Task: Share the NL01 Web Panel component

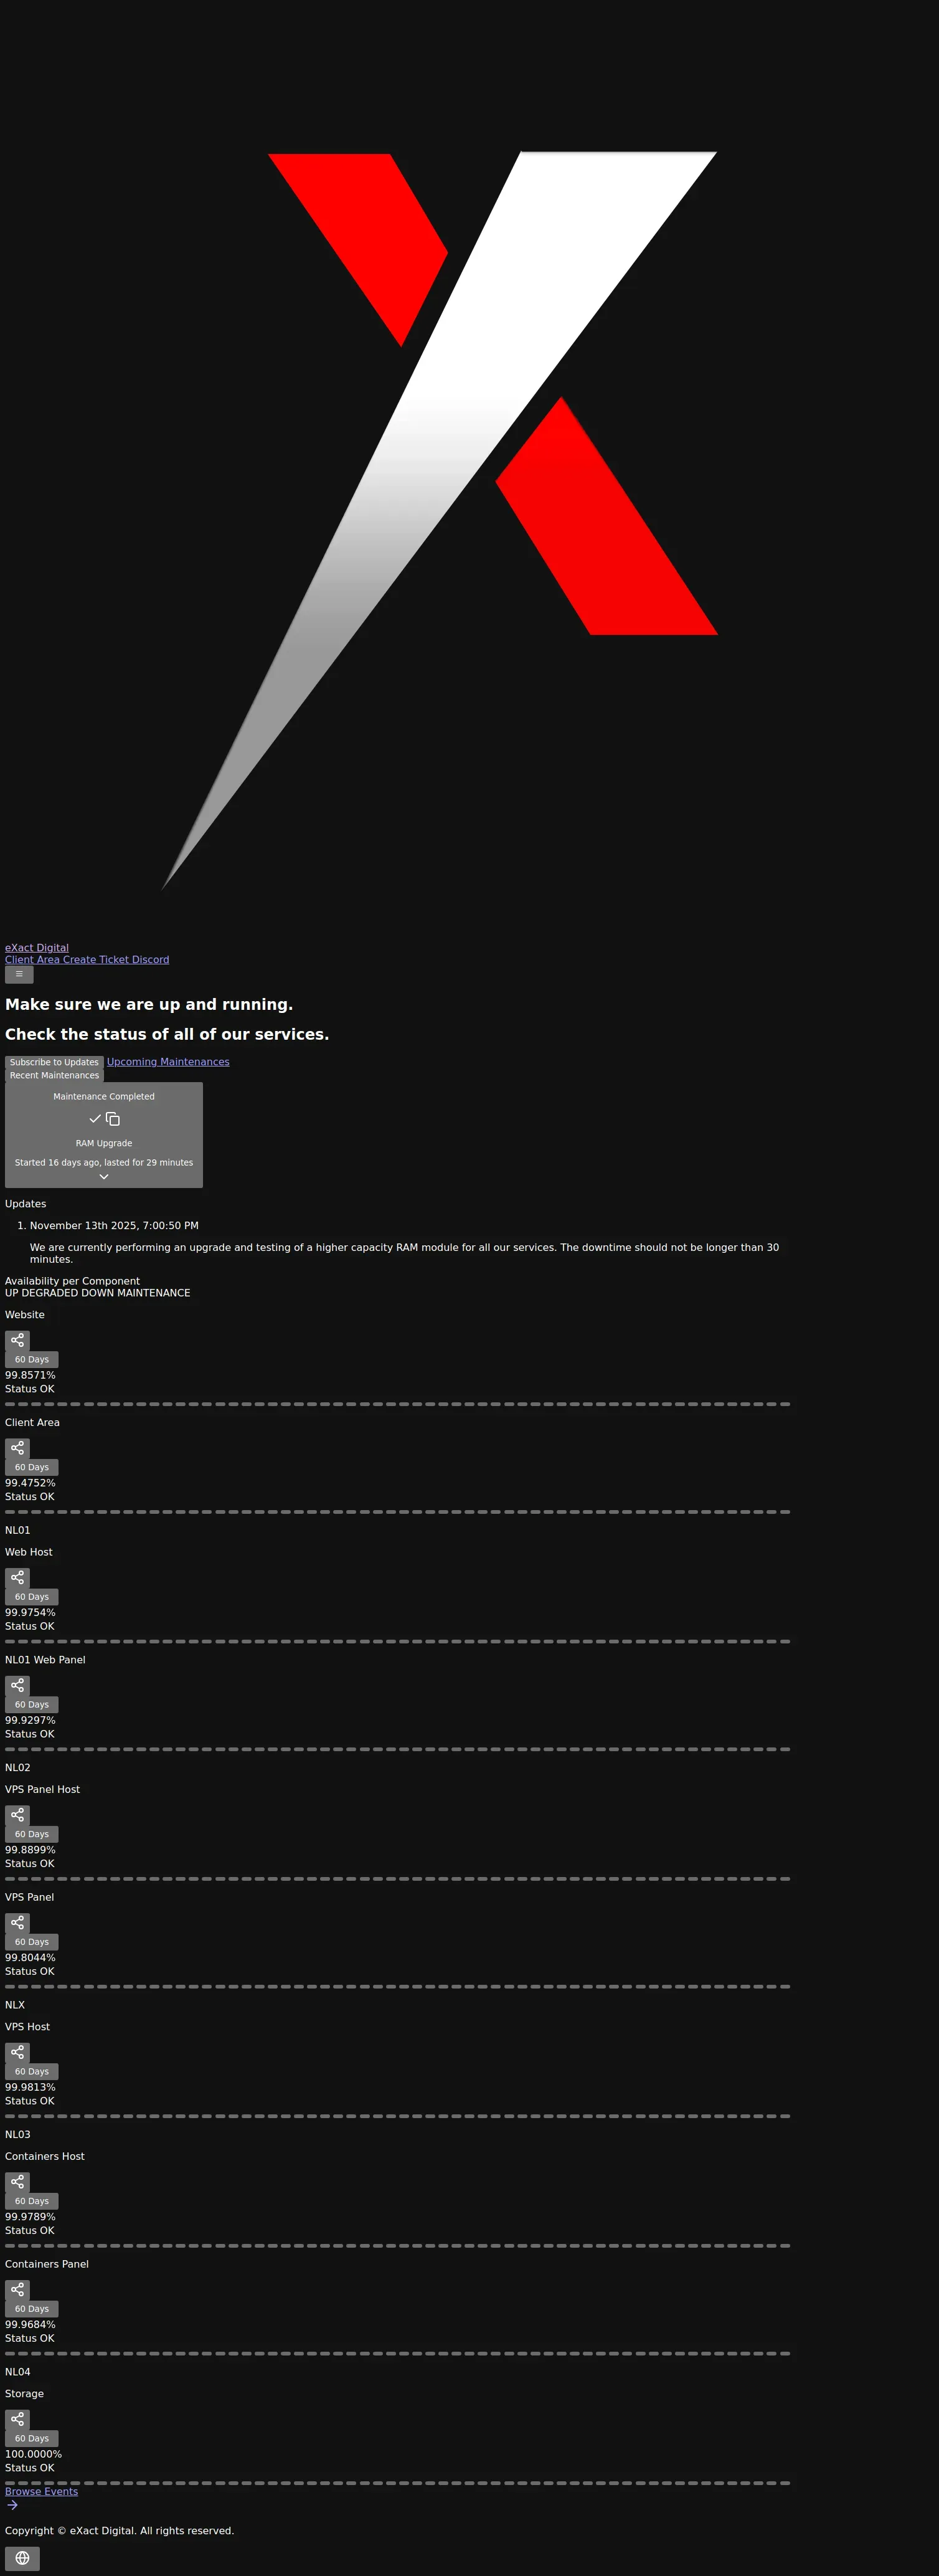Action: 17,1685
